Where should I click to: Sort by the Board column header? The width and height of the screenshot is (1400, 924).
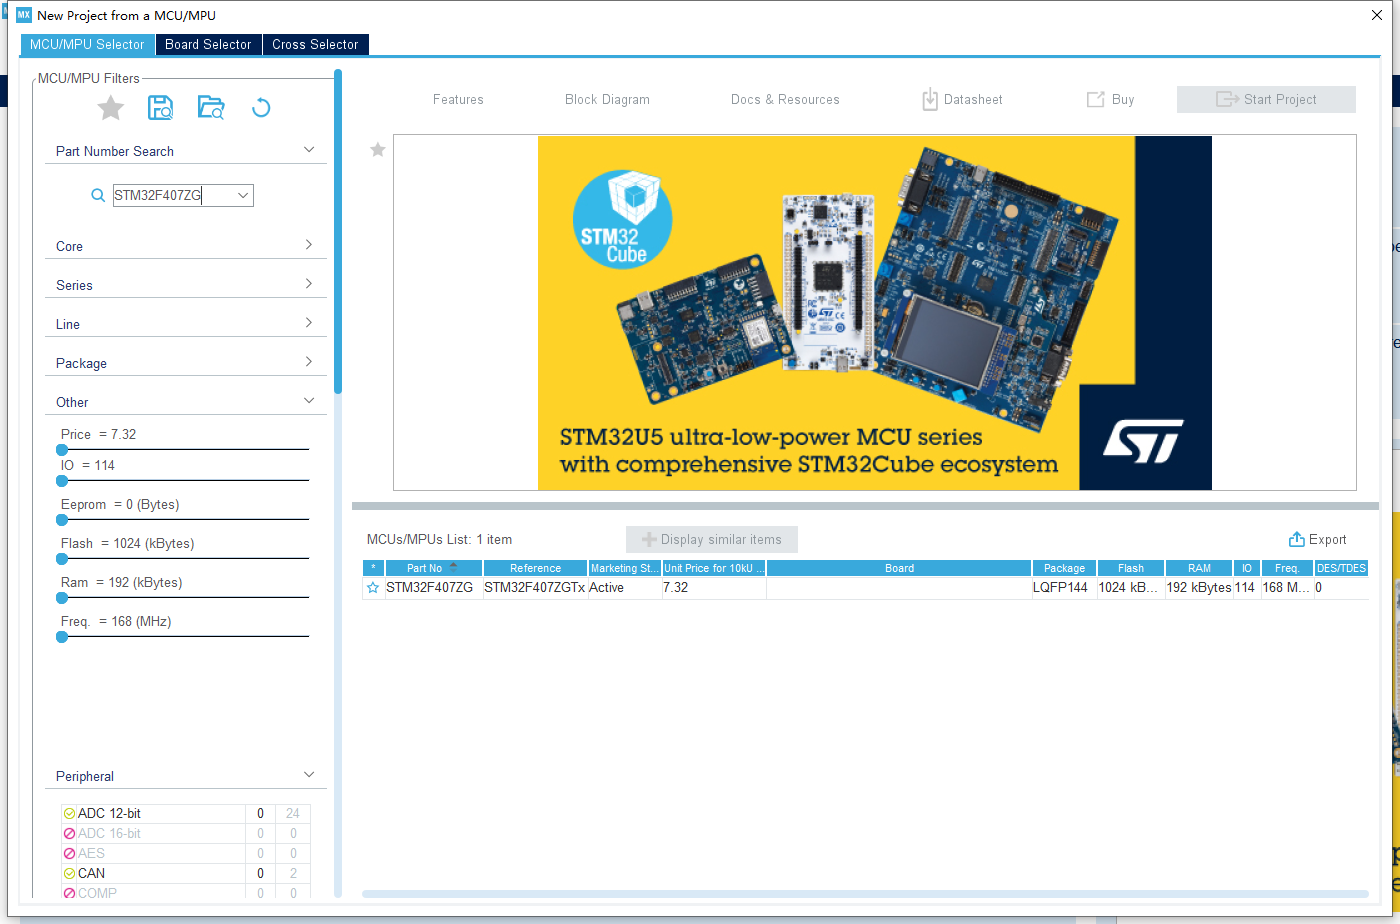pyautogui.click(x=899, y=567)
